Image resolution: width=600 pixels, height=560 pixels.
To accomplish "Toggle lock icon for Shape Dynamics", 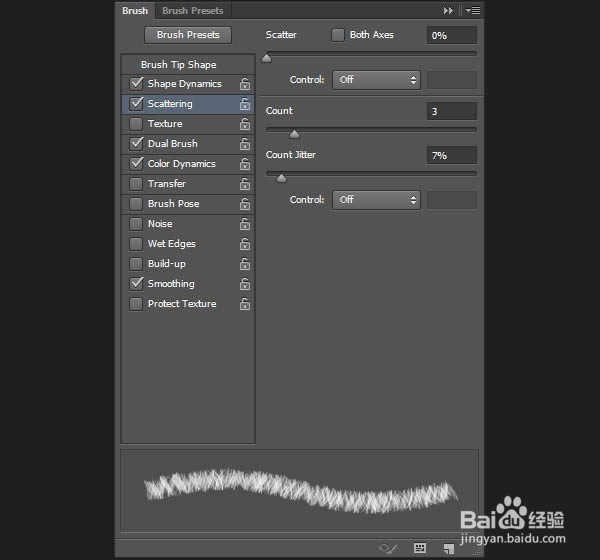I will pyautogui.click(x=245, y=84).
